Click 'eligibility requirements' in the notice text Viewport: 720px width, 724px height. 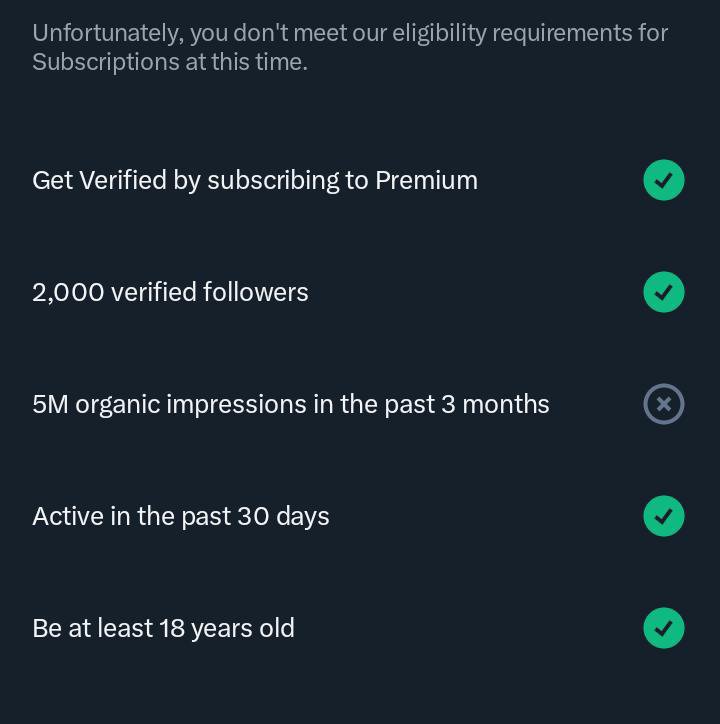point(513,34)
